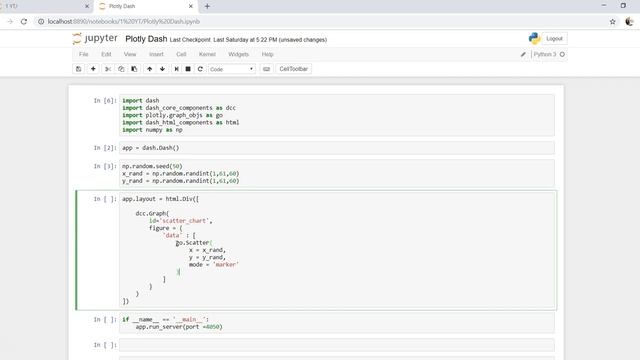Click the Jupyter logo

[x=95, y=38]
